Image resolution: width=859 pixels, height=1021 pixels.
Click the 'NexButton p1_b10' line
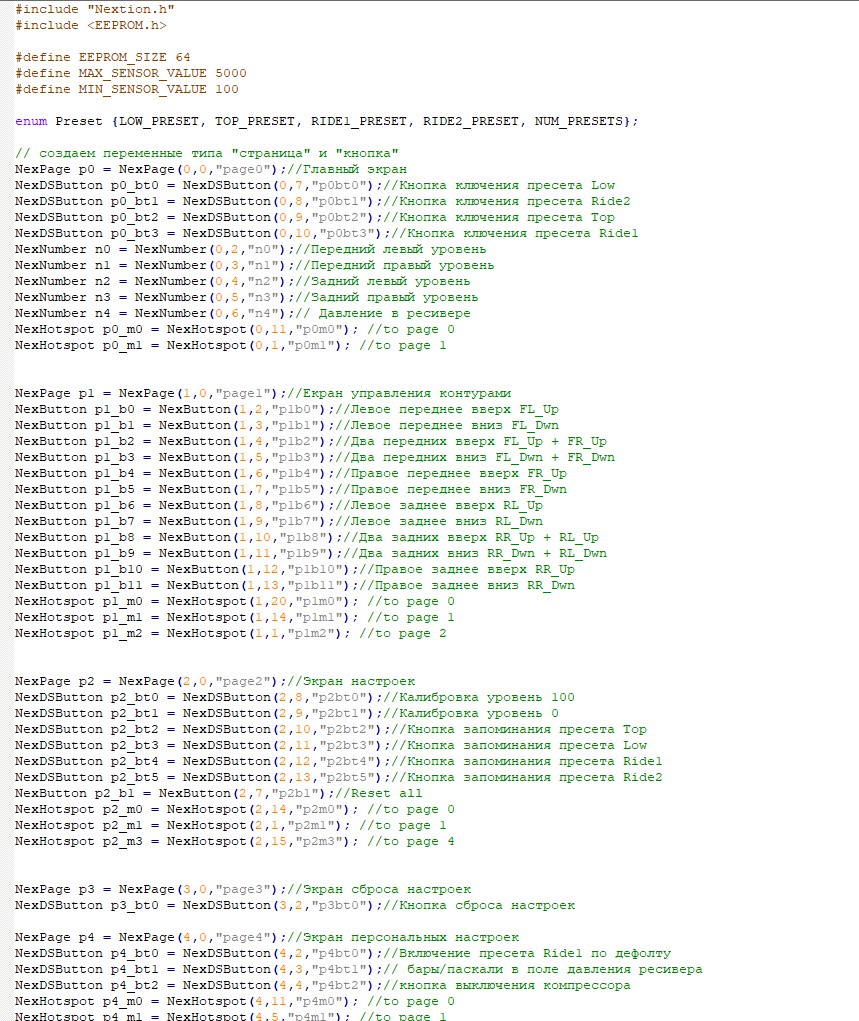click(x=295, y=569)
